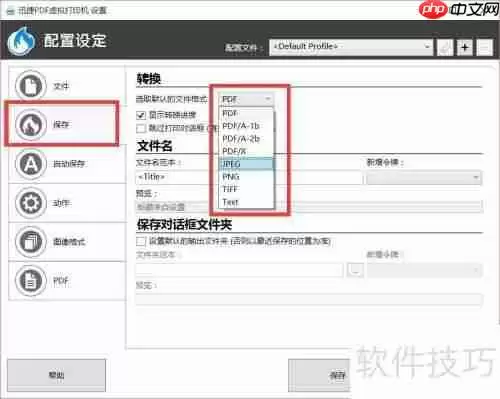500x399 pixels.
Task: Choose PDF/X from the format list
Action: click(x=246, y=151)
